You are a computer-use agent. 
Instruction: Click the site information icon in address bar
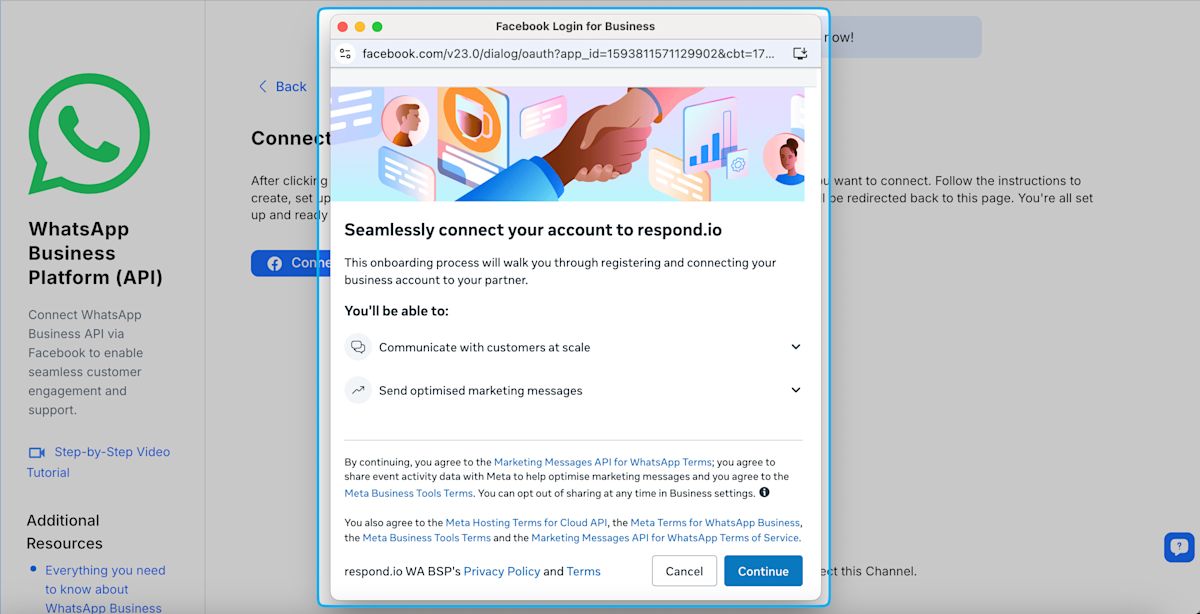345,53
